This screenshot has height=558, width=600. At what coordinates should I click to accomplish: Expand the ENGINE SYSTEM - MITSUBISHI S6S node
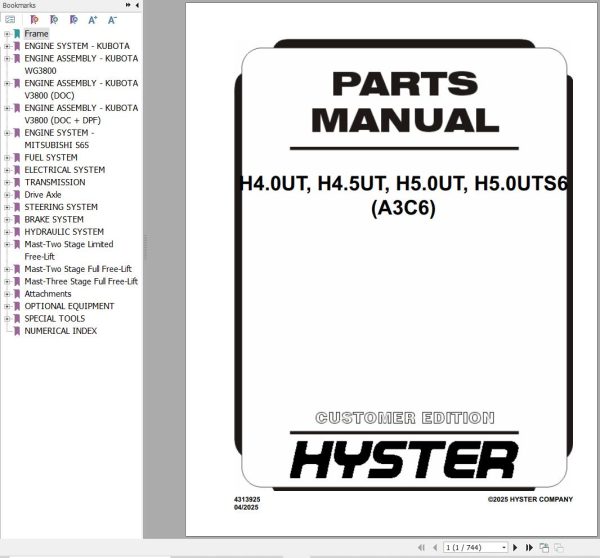tap(7, 133)
